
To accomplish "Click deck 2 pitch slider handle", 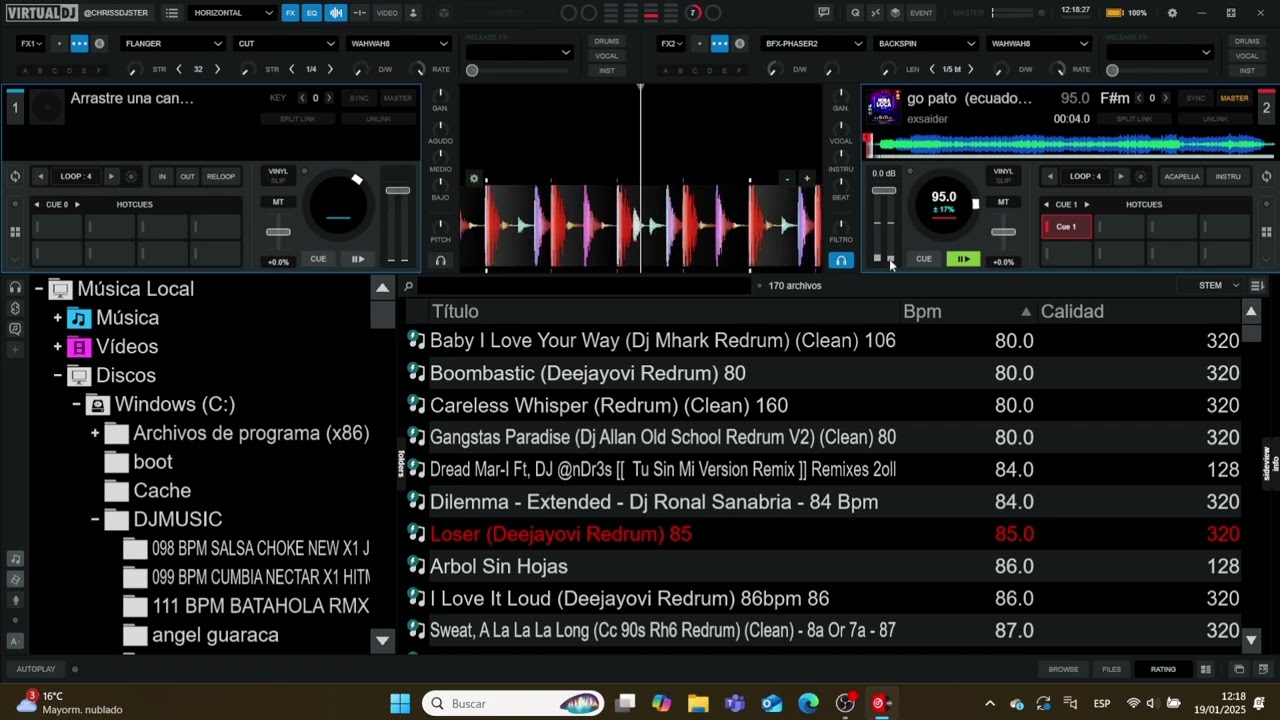I will 1003,232.
